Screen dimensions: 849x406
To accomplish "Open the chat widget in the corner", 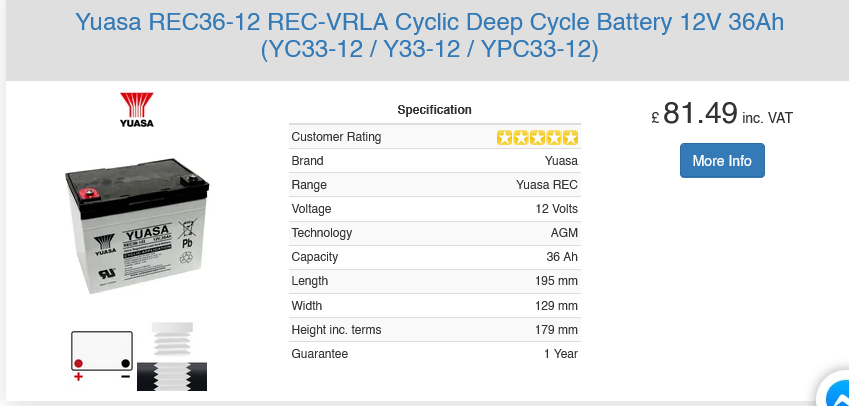I will 835,393.
